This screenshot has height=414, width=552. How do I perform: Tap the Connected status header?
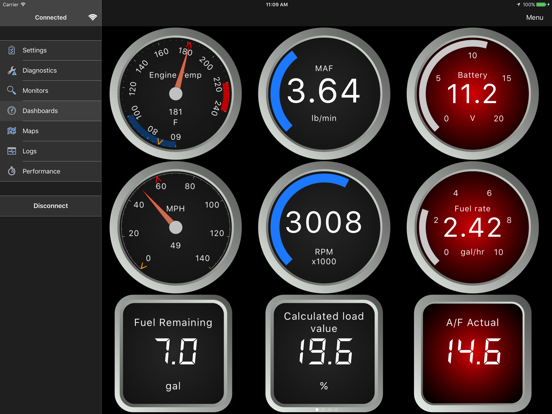click(x=51, y=17)
